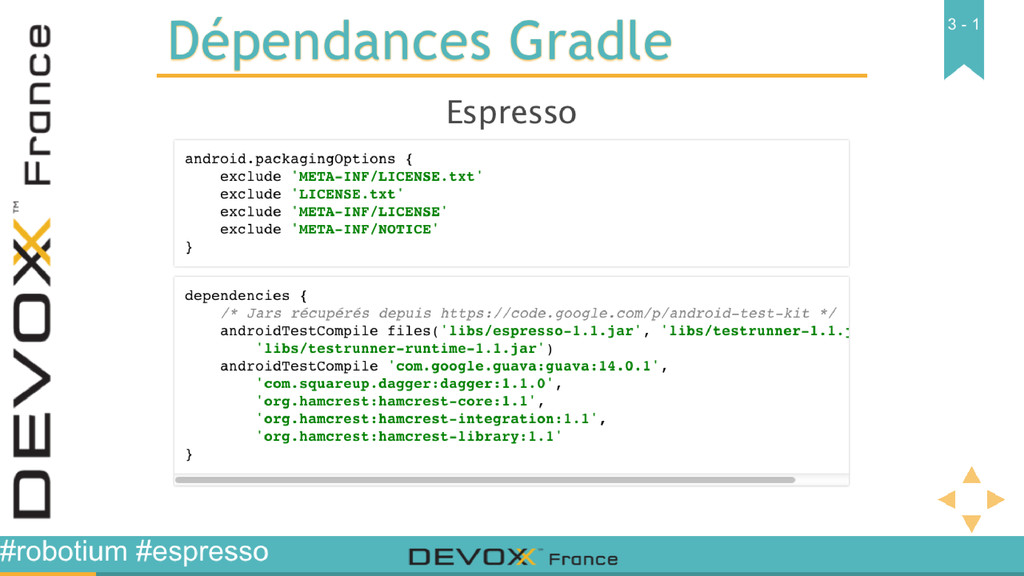Screen dimensions: 1024x576
Task: Click the Jars récupérés comment line
Action: click(x=528, y=313)
